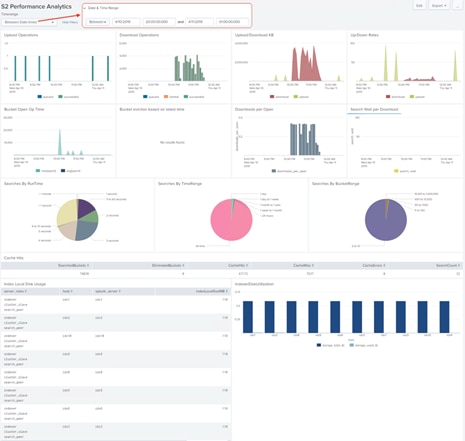Screen dimensions: 465x441
Task: Sort by SearchCount column header
Action: click(x=448, y=265)
